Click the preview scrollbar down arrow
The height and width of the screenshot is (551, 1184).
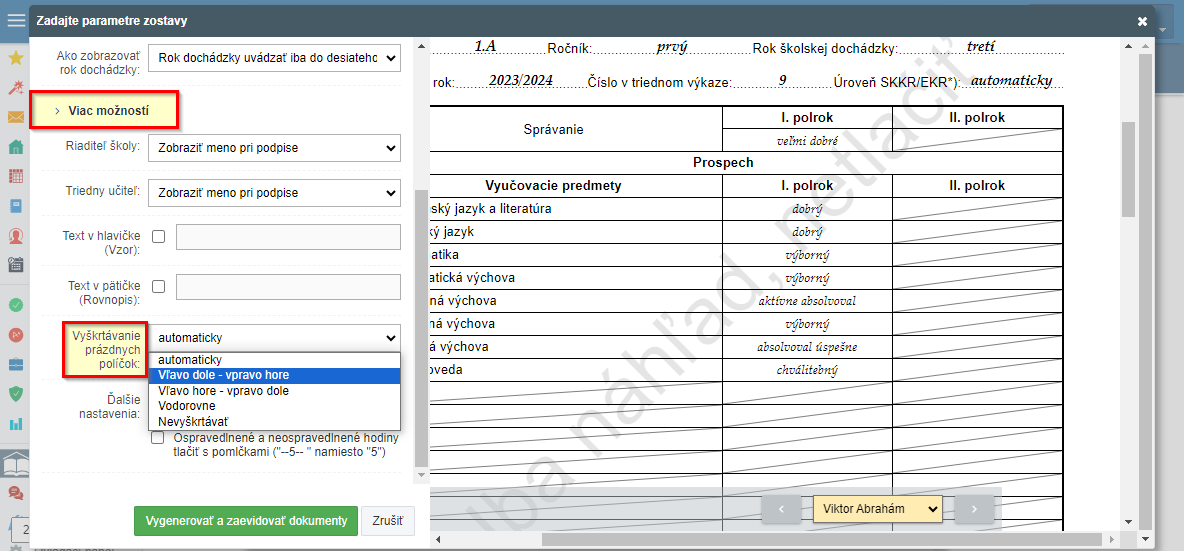click(1128, 522)
